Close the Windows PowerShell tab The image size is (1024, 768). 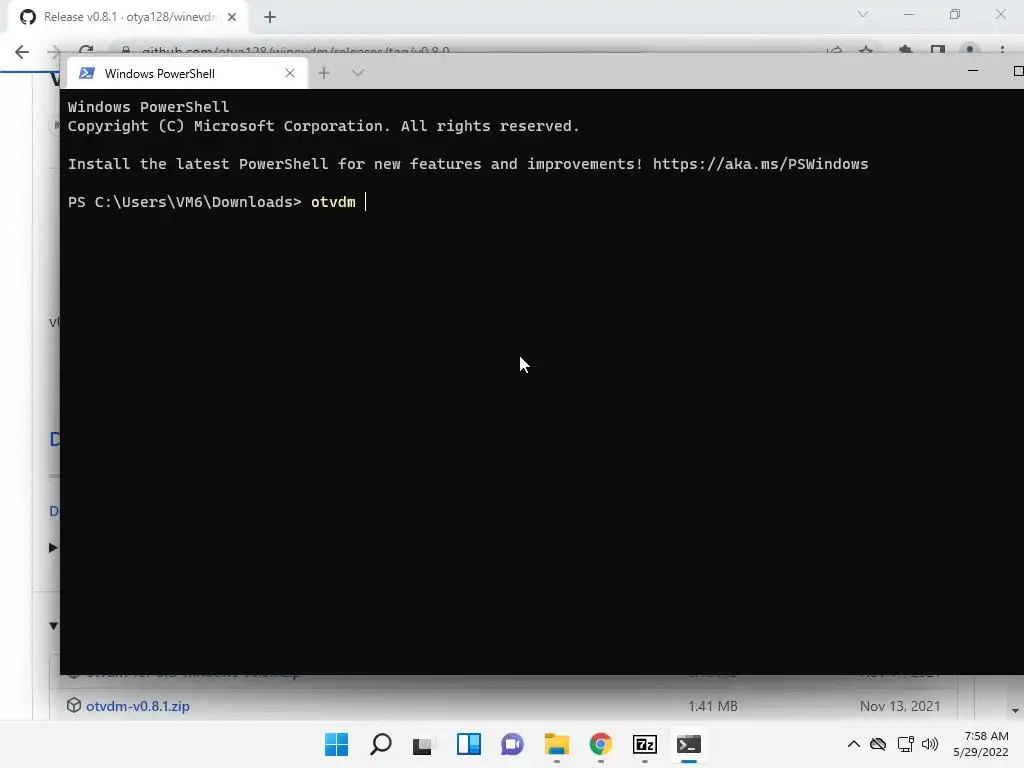(x=290, y=73)
